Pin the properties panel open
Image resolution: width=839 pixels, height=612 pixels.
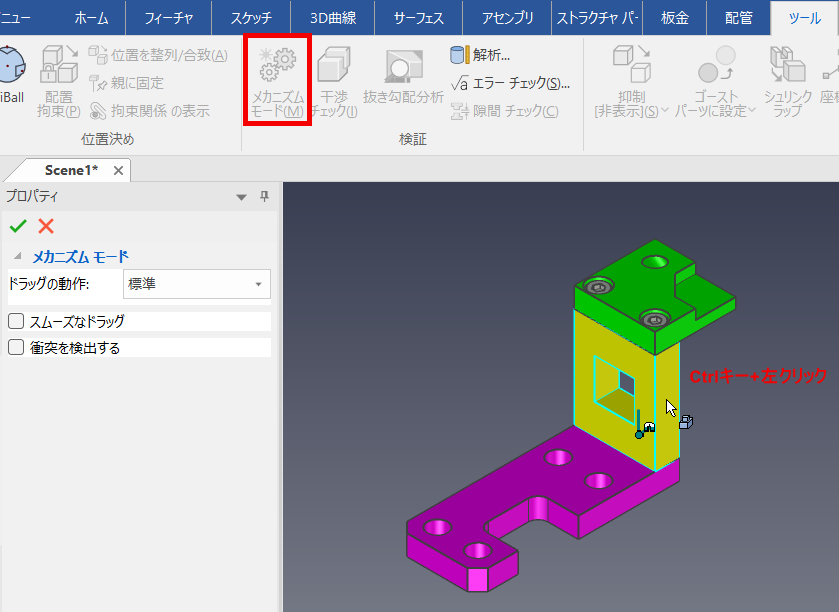pyautogui.click(x=264, y=197)
